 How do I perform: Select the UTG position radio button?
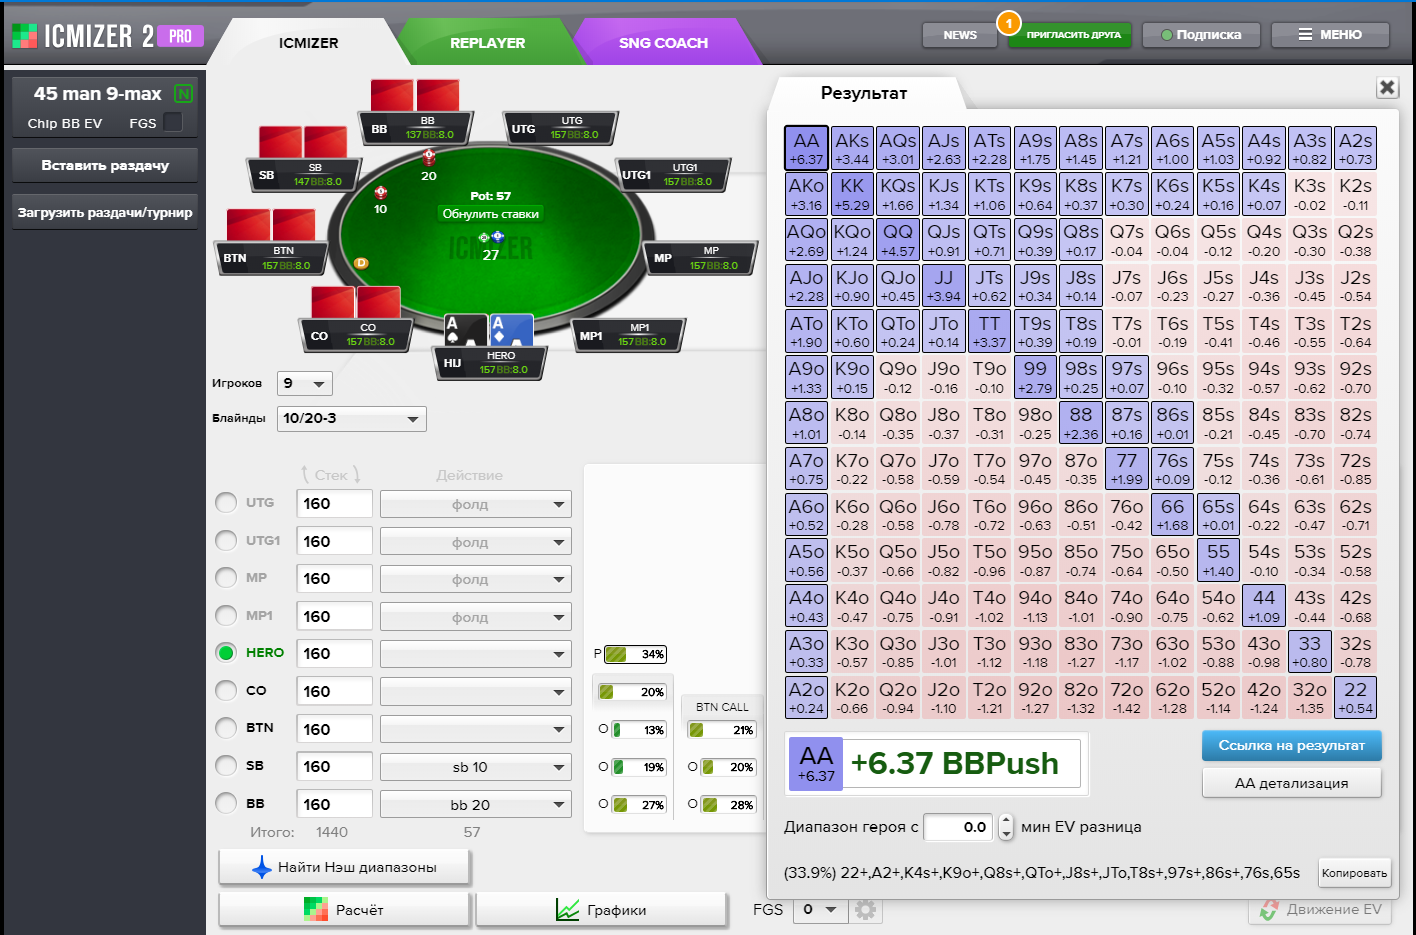[x=226, y=503]
